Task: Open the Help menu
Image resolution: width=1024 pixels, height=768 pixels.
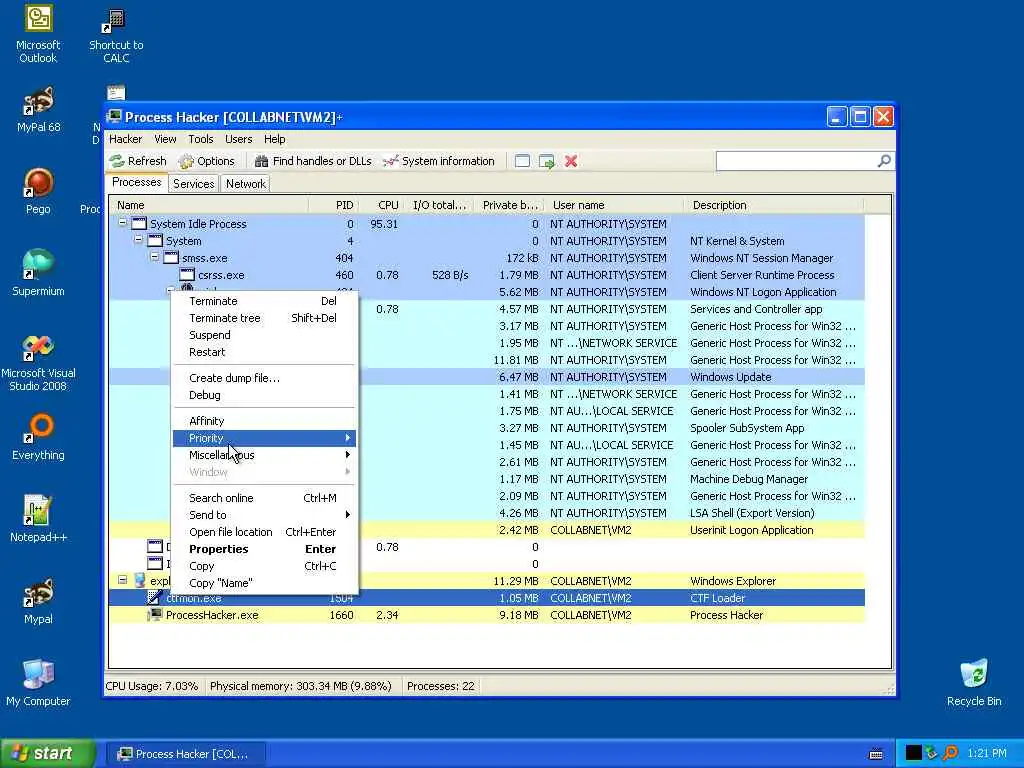Action: (x=274, y=139)
